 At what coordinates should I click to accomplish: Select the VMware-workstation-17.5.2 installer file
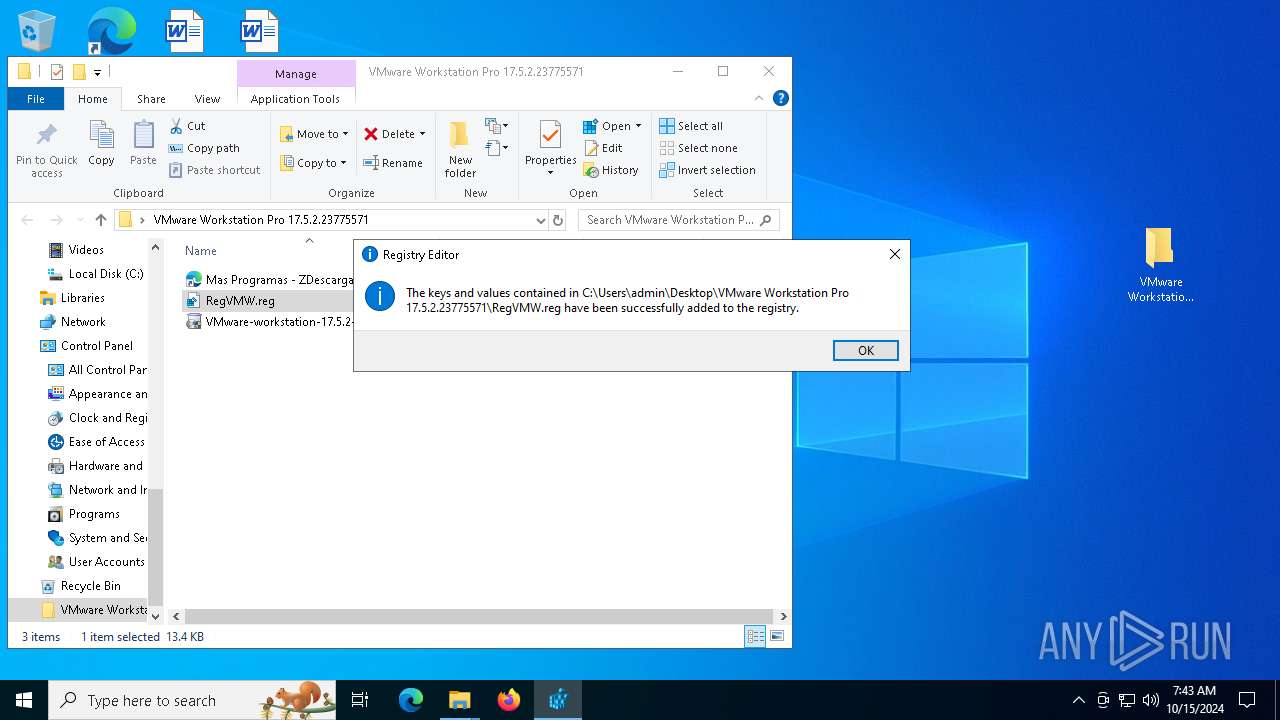pos(269,322)
